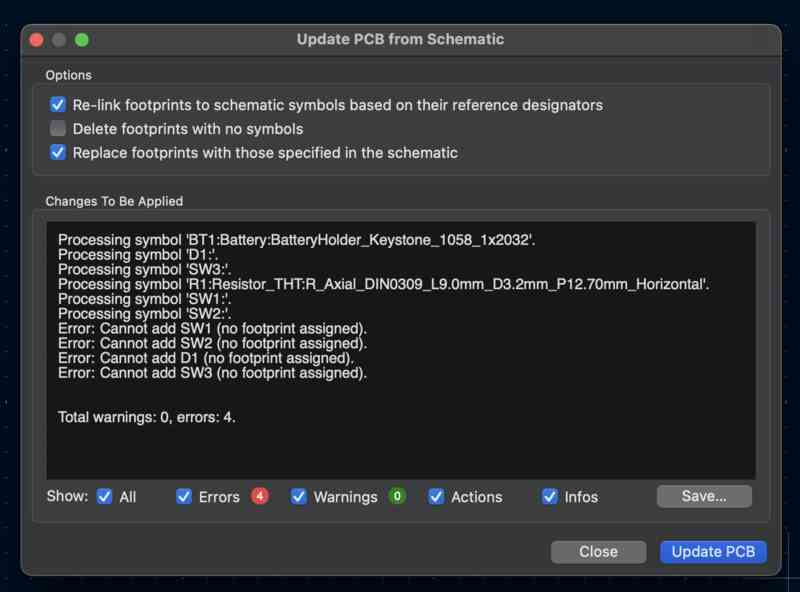The width and height of the screenshot is (800, 592).
Task: Disable re-linking footprints by reference designators
Action: tap(58, 104)
